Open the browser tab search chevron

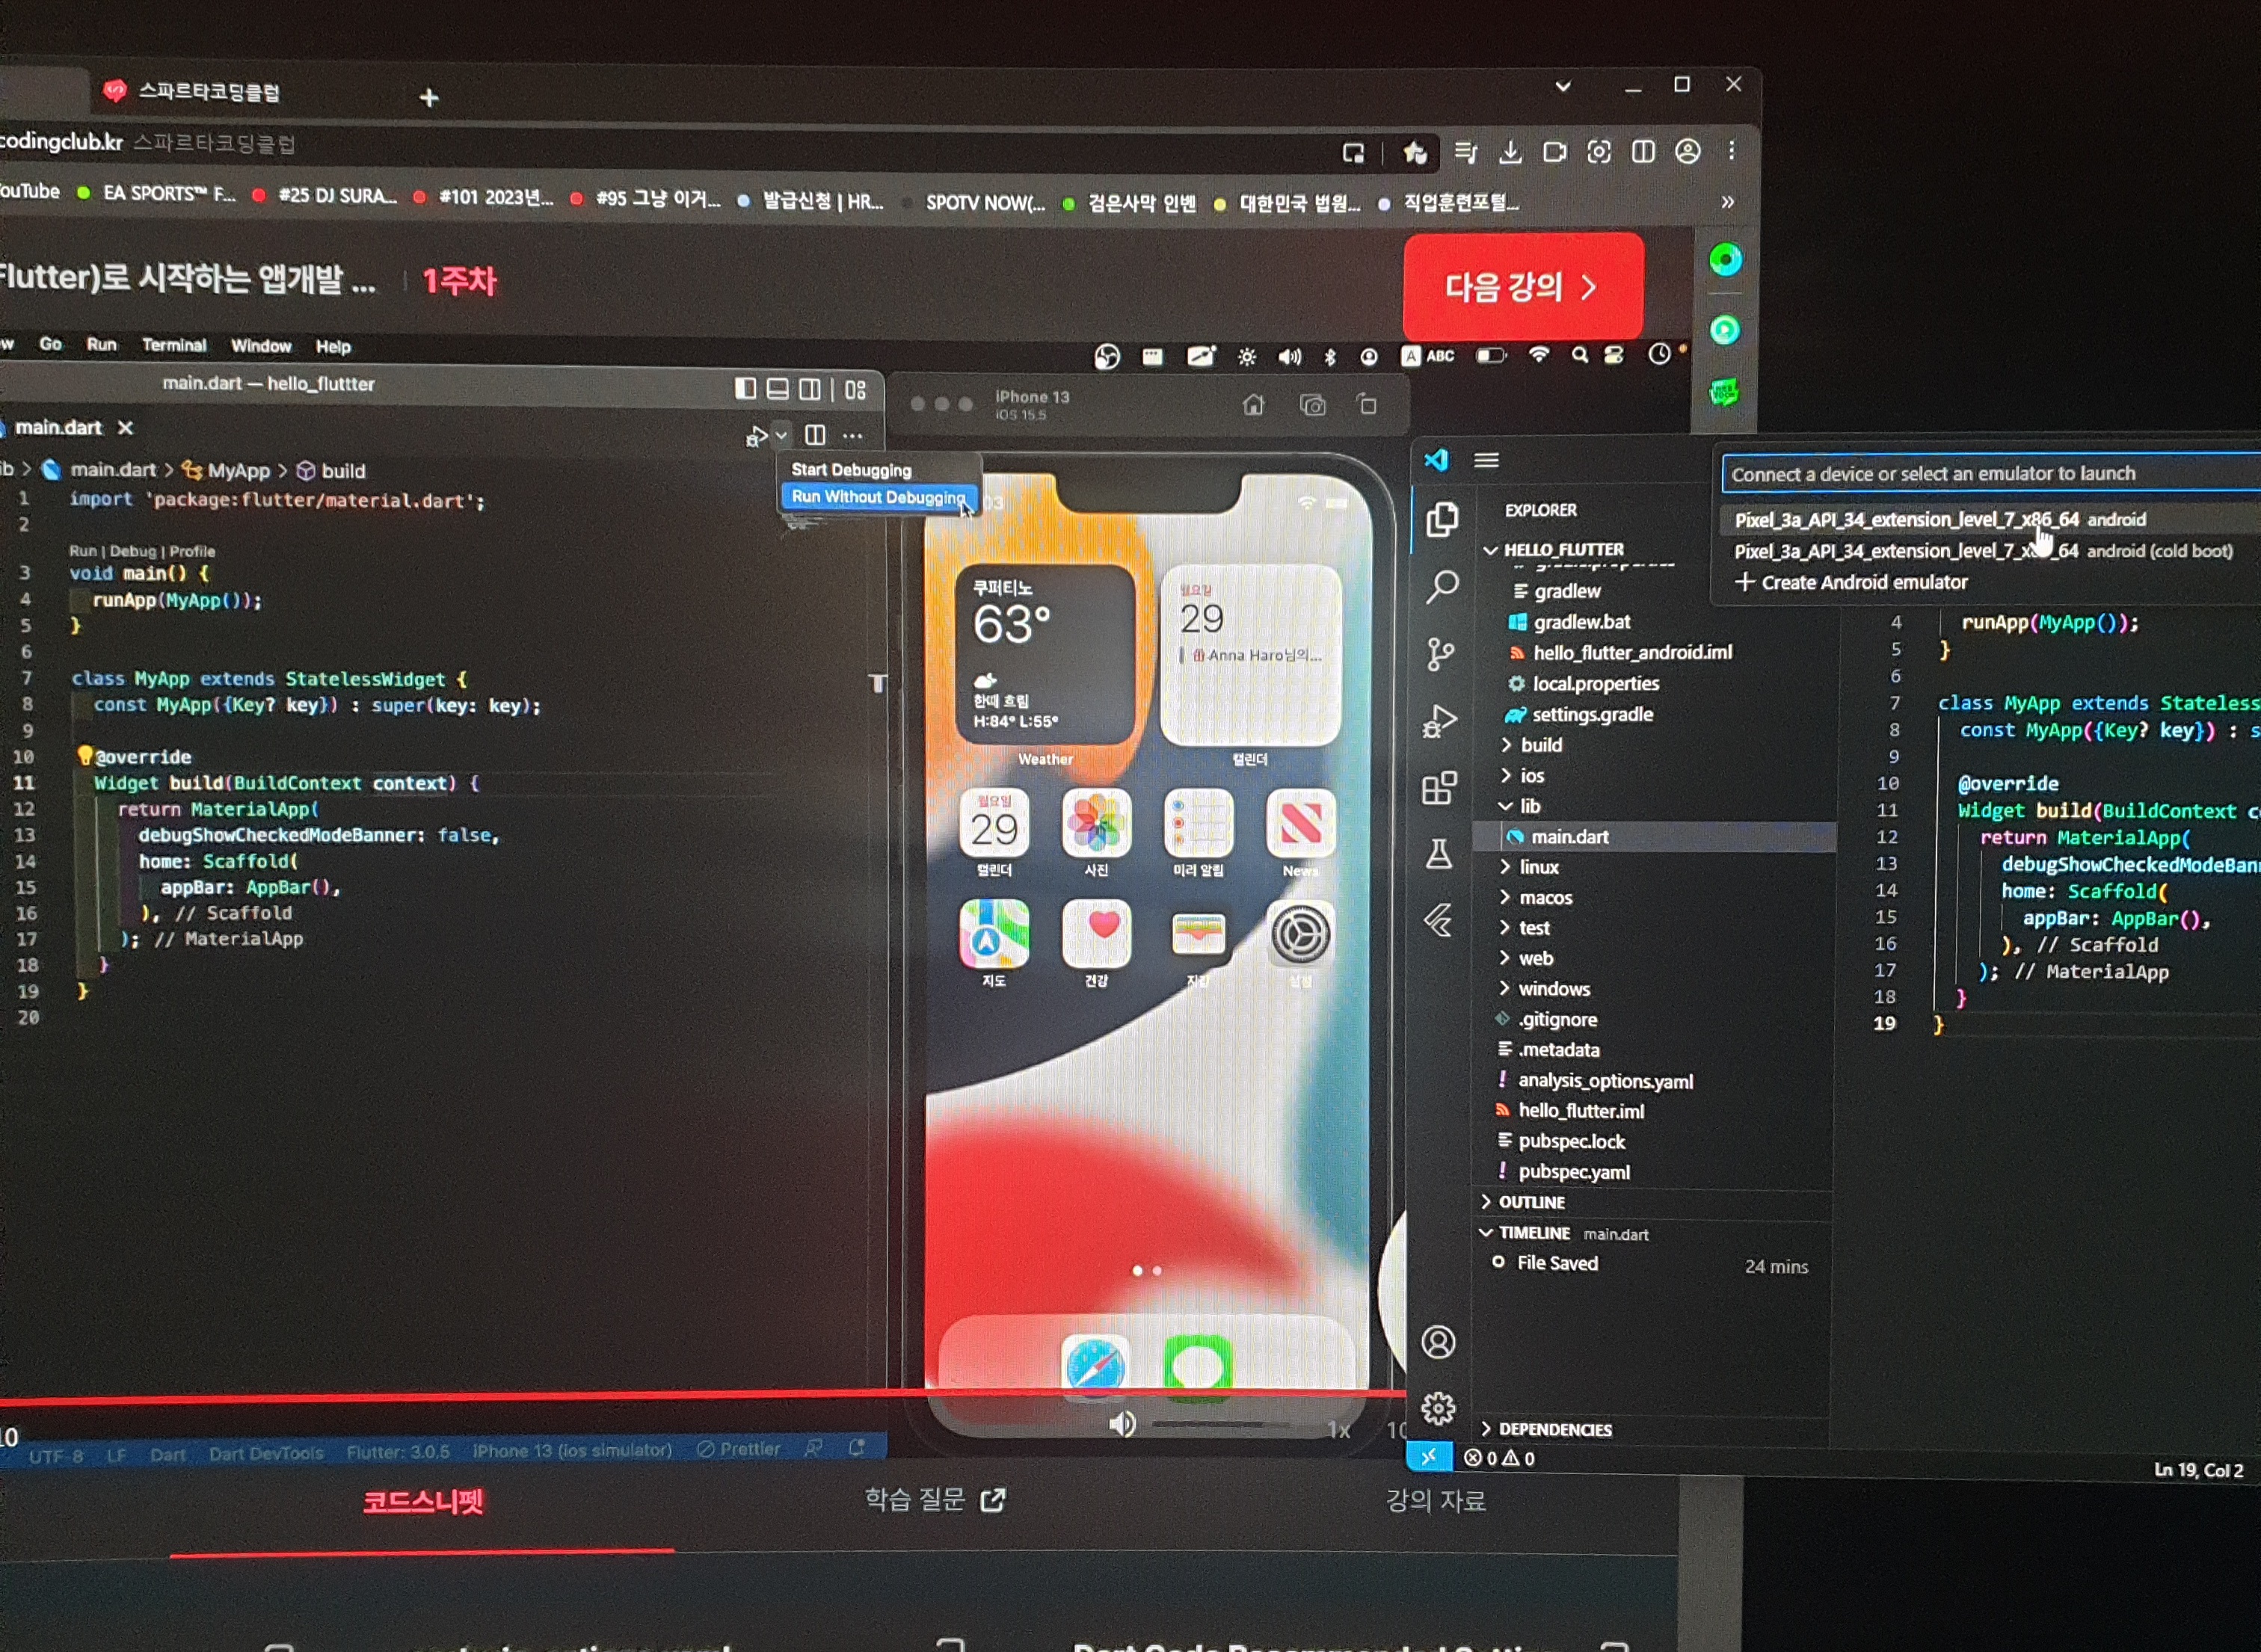1563,86
